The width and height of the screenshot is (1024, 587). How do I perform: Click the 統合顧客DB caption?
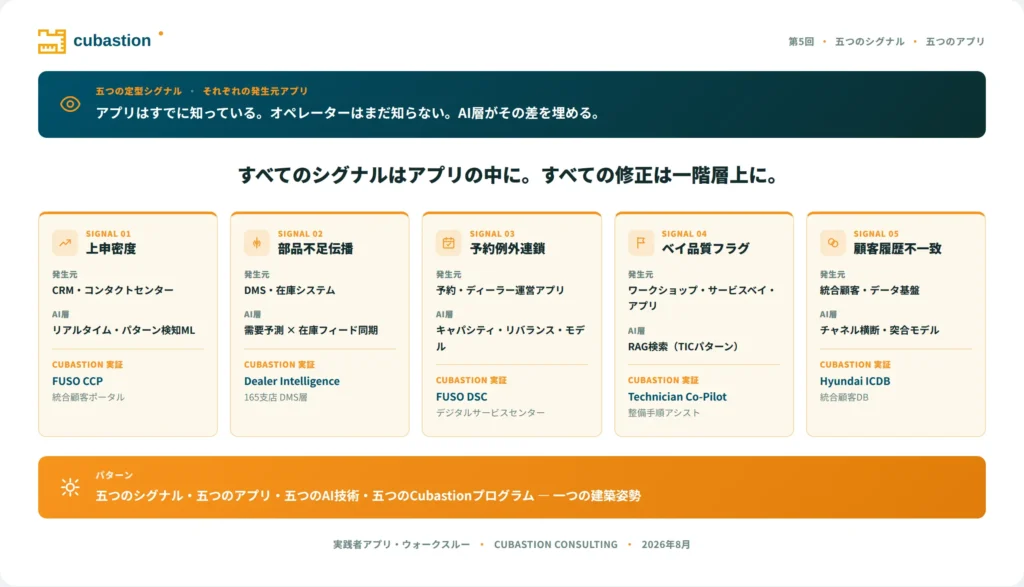point(844,397)
